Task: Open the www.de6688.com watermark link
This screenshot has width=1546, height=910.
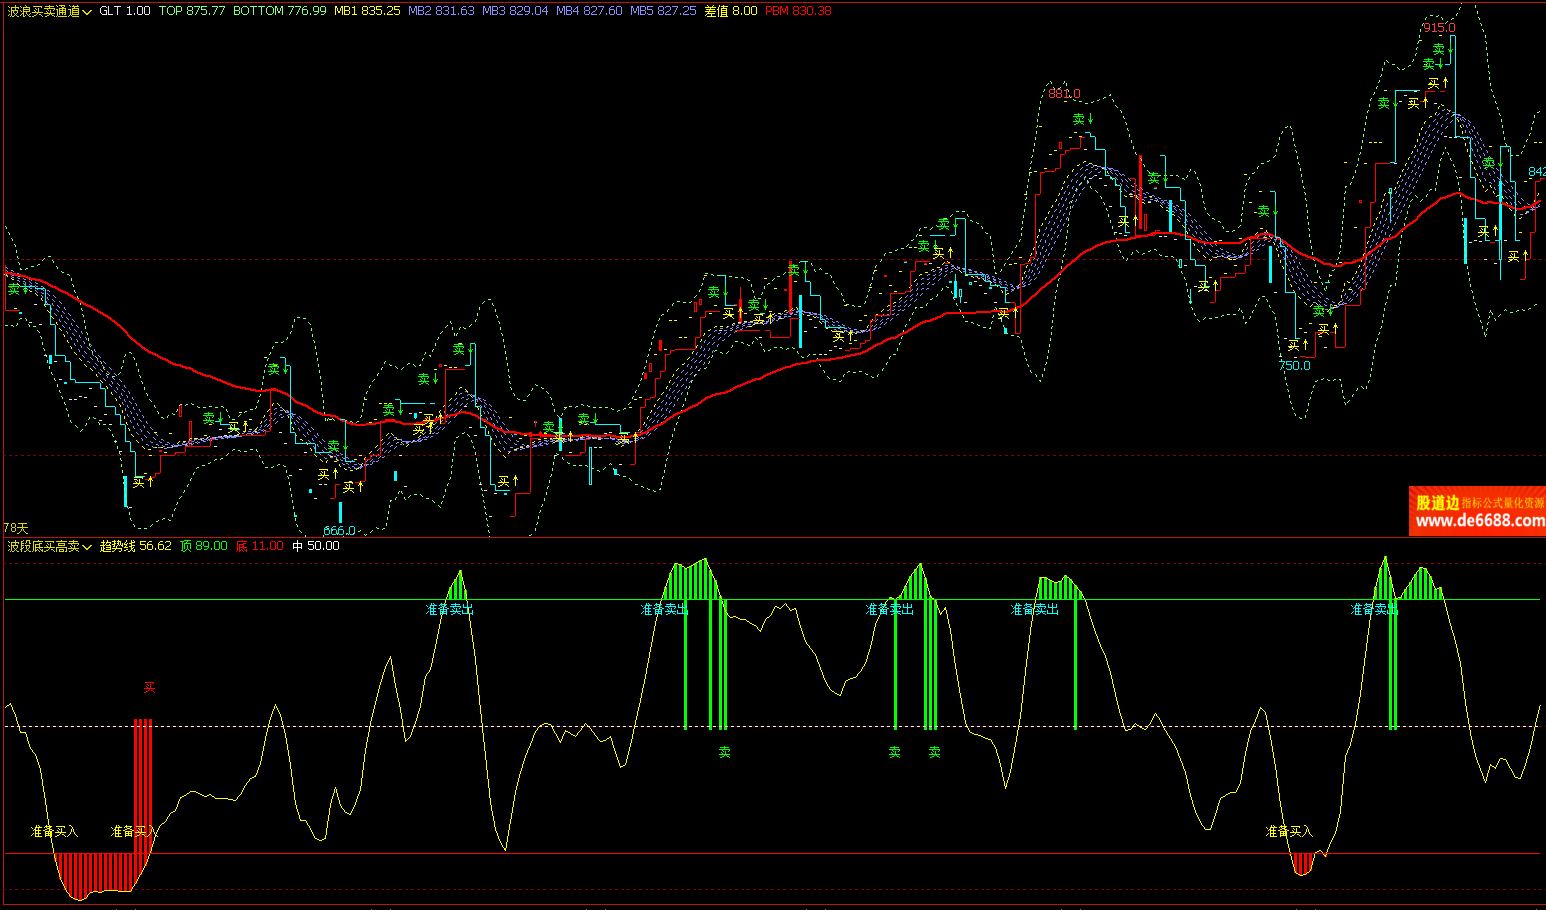Action: click(1479, 521)
